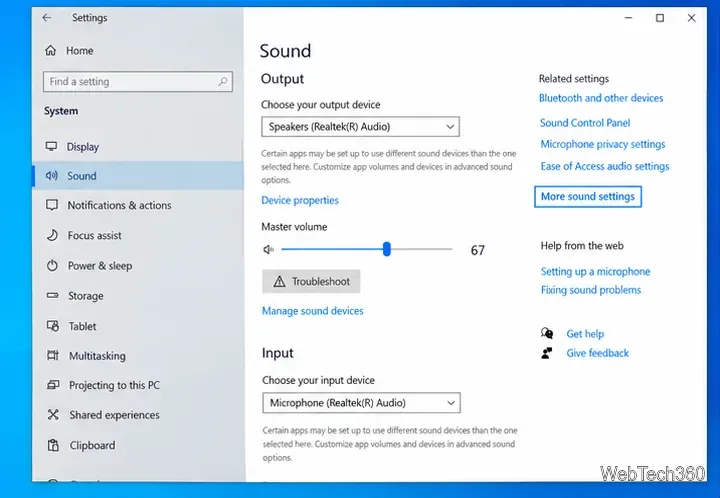The image size is (720, 498).
Task: Open Manage sound devices link
Action: click(313, 311)
